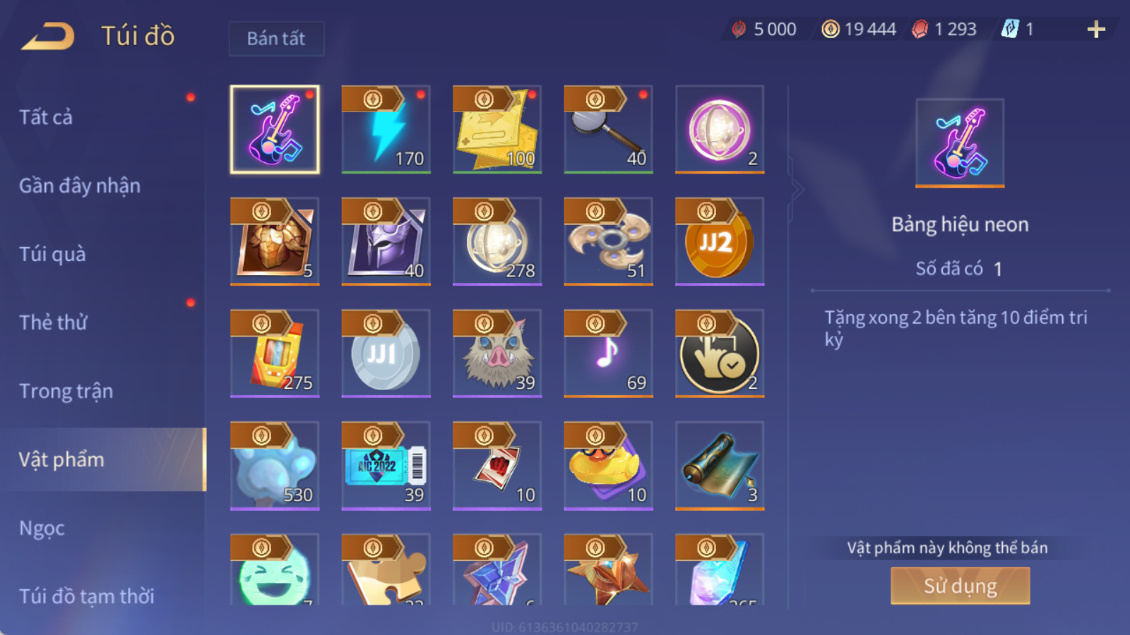1130x635 pixels.
Task: Switch to the Ngọc tab
Action: 42,528
